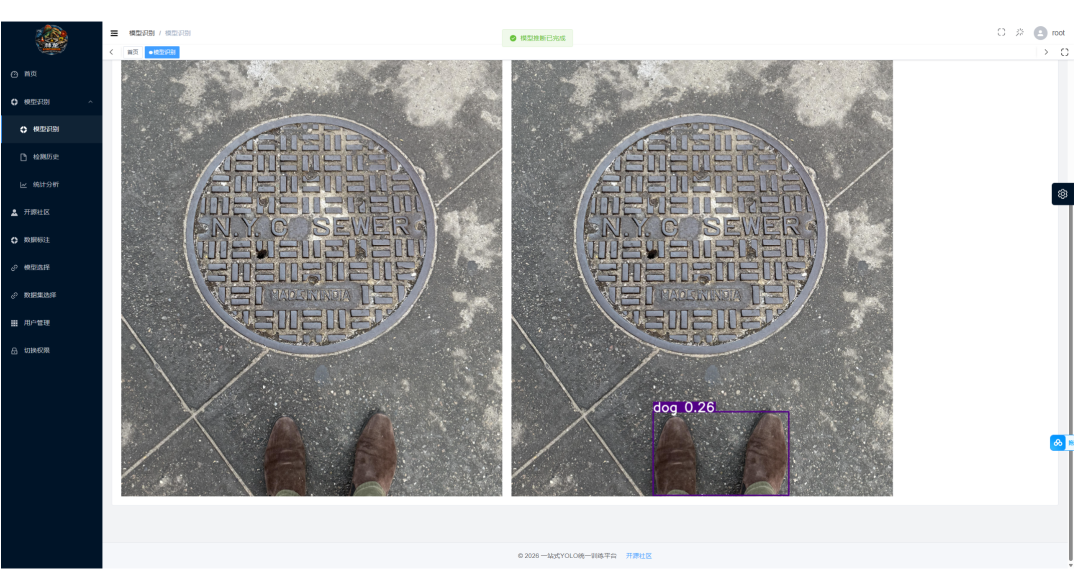
Task: Open 首页 in the sidebar
Action: pos(52,74)
